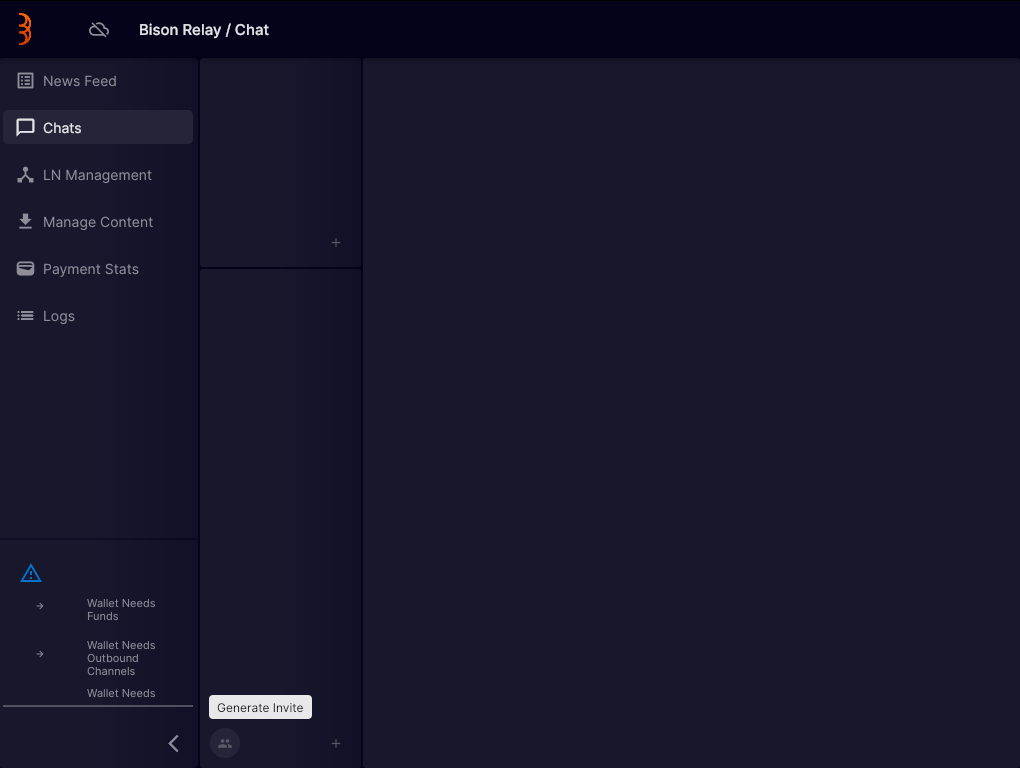
Task: Open Wallet Needs Outbound Channels notice
Action: (121, 658)
